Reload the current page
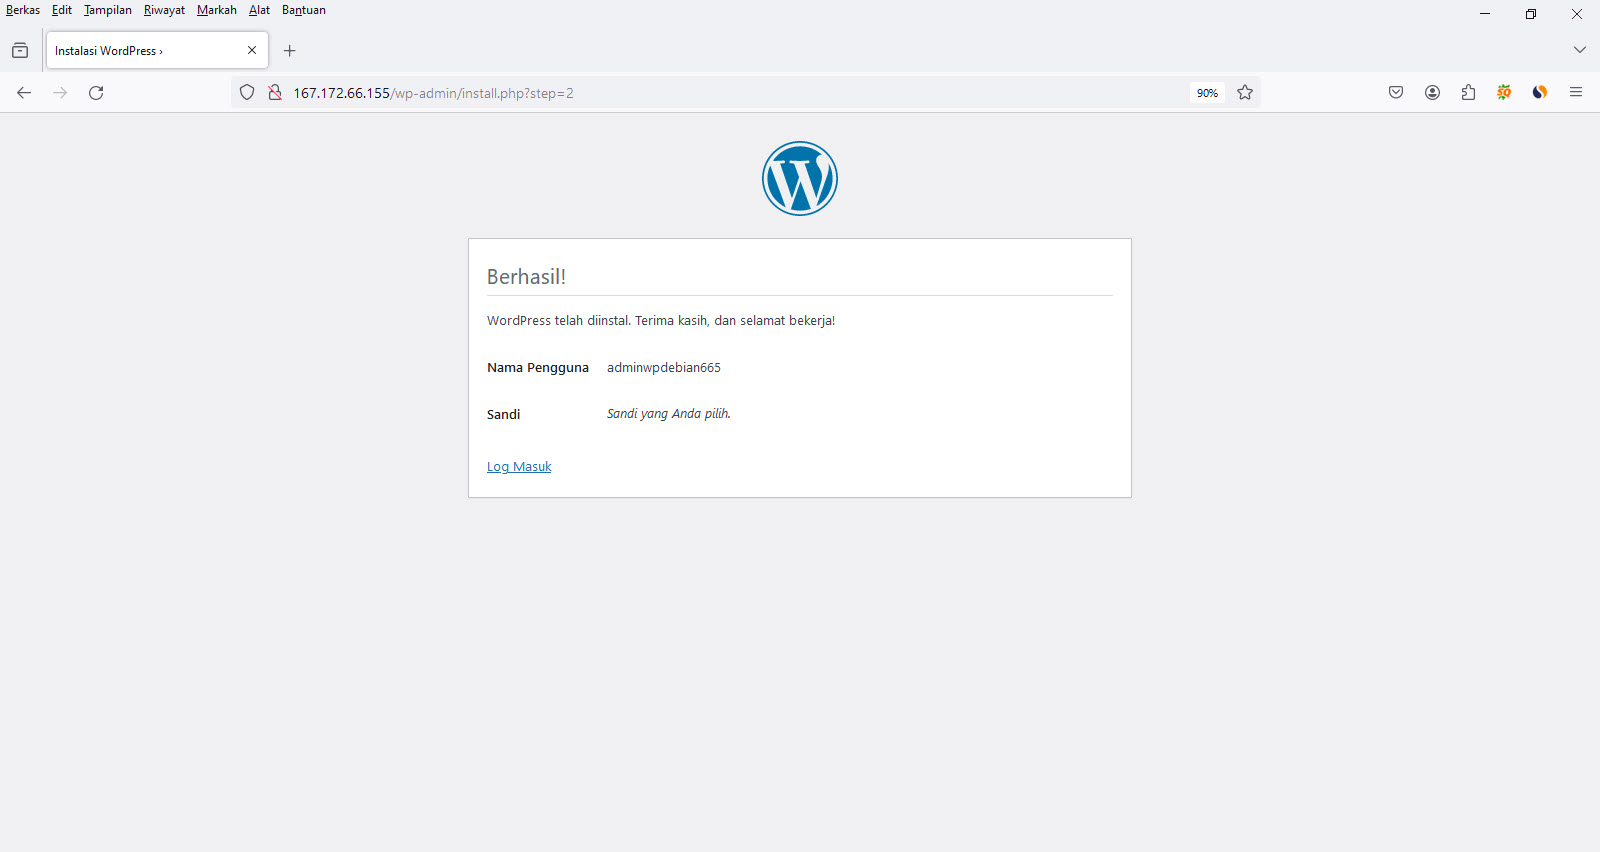 (96, 93)
